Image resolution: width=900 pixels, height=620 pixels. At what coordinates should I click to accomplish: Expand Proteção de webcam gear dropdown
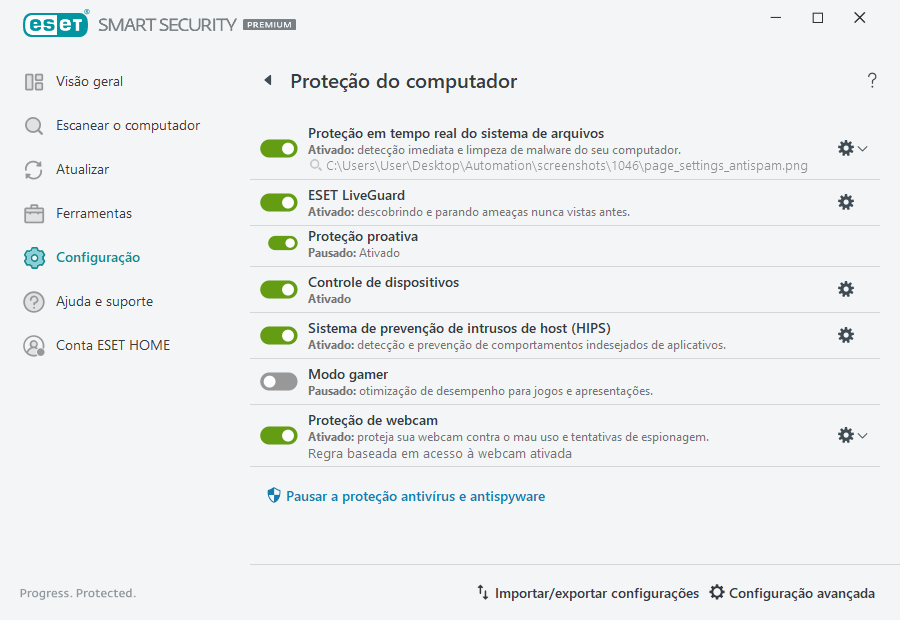[x=862, y=435]
